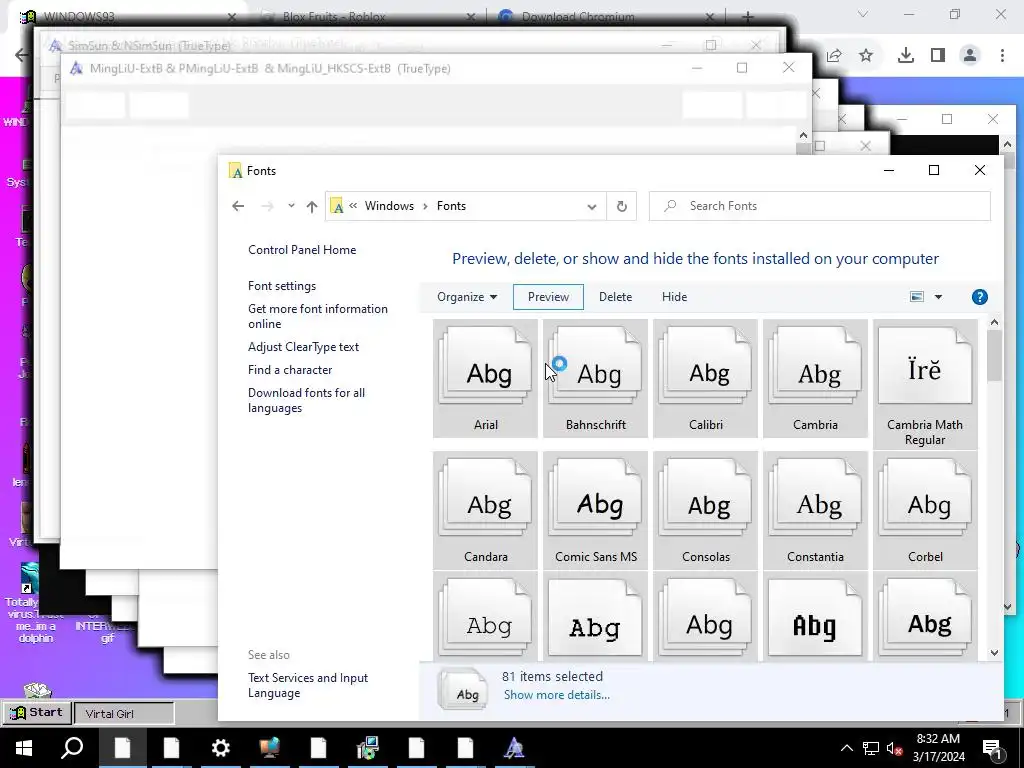Open Find a character link

pyautogui.click(x=290, y=370)
